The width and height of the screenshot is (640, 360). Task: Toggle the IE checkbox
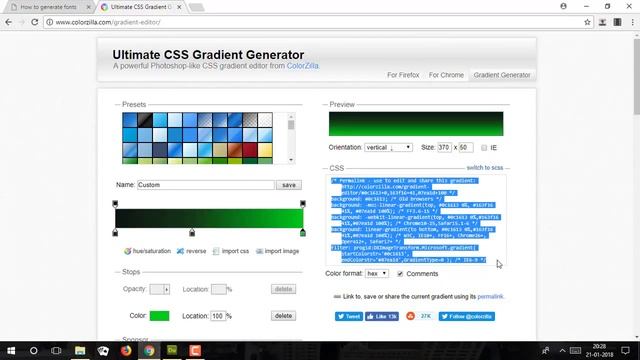[x=484, y=148]
